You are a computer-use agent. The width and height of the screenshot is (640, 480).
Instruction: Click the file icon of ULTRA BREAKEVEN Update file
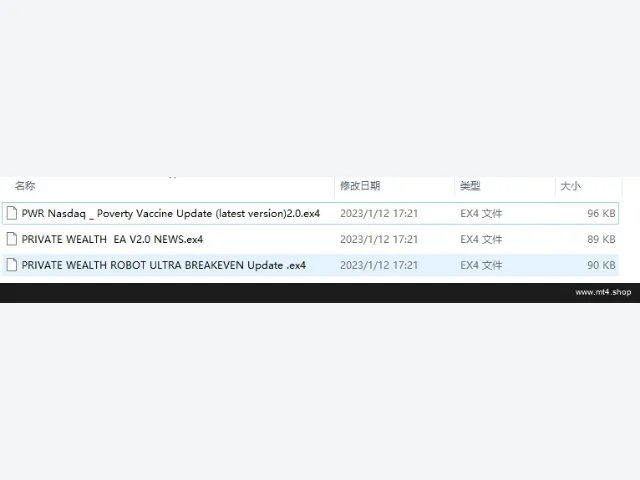pos(12,265)
